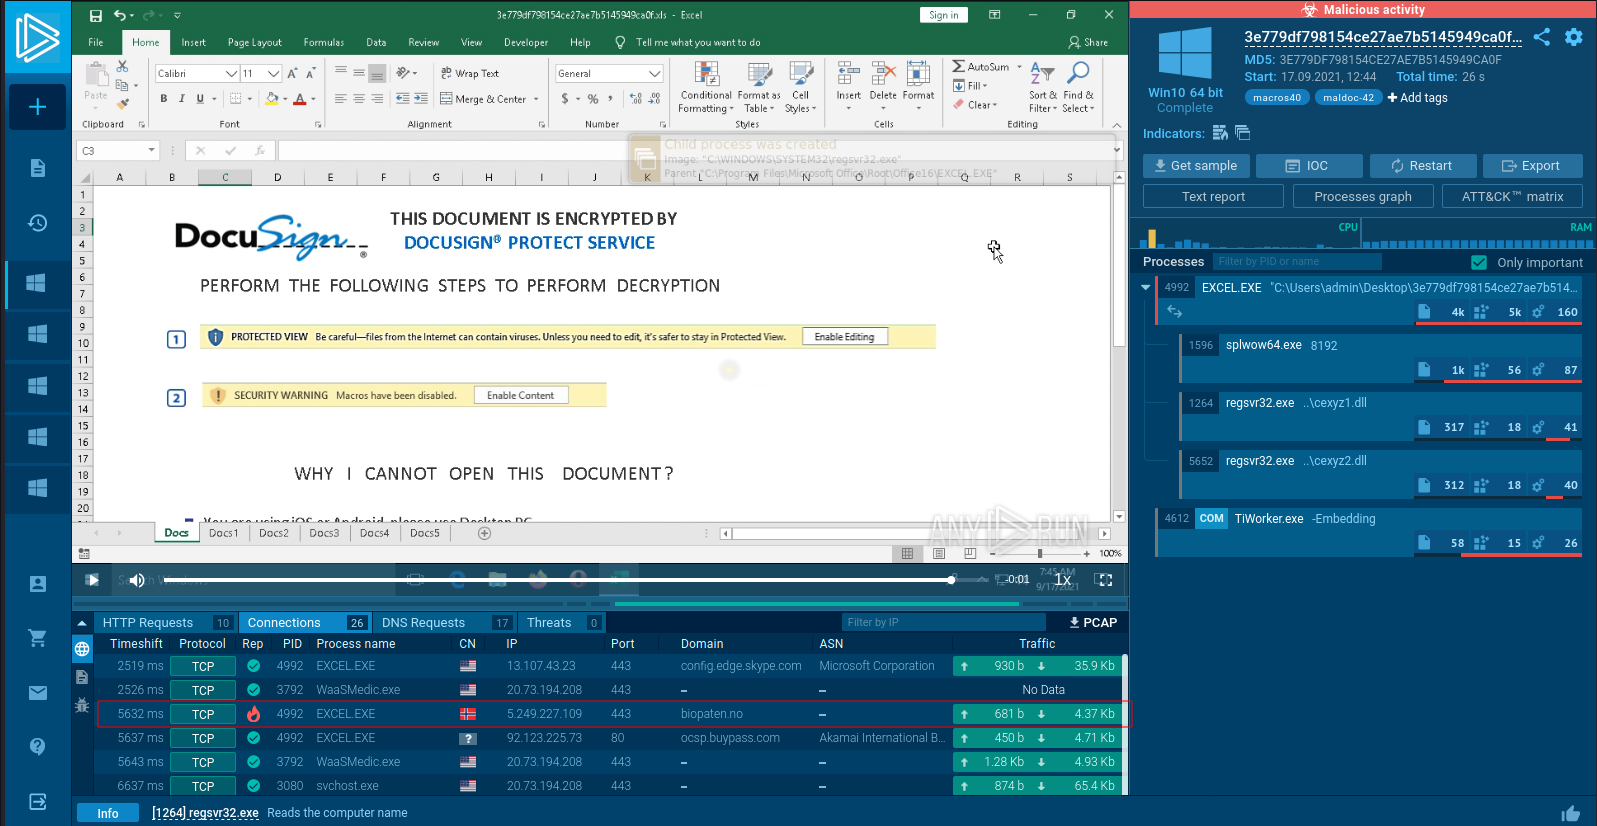
Task: Click the Filter by PID or name field
Action: coord(1297,262)
